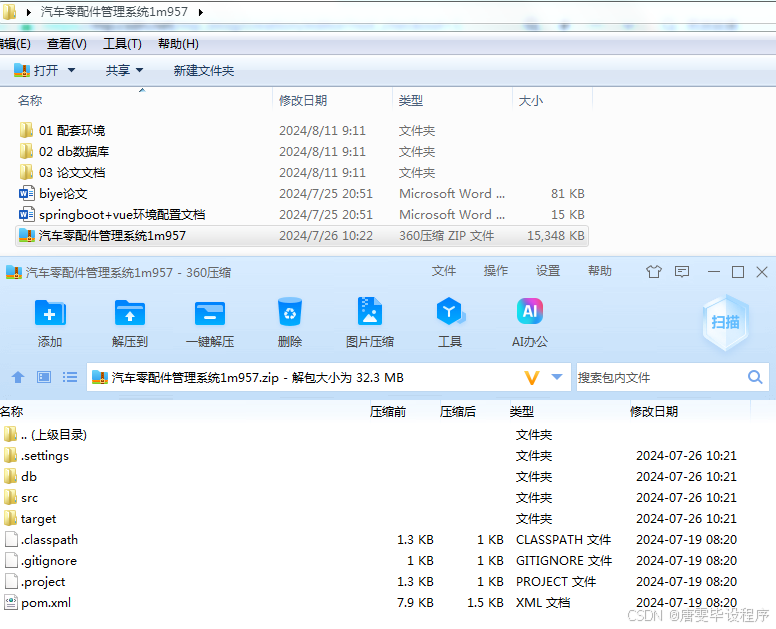The height and width of the screenshot is (629, 776).
Task: Click the CLASSPATH 文件 type cell
Action: [563, 539]
